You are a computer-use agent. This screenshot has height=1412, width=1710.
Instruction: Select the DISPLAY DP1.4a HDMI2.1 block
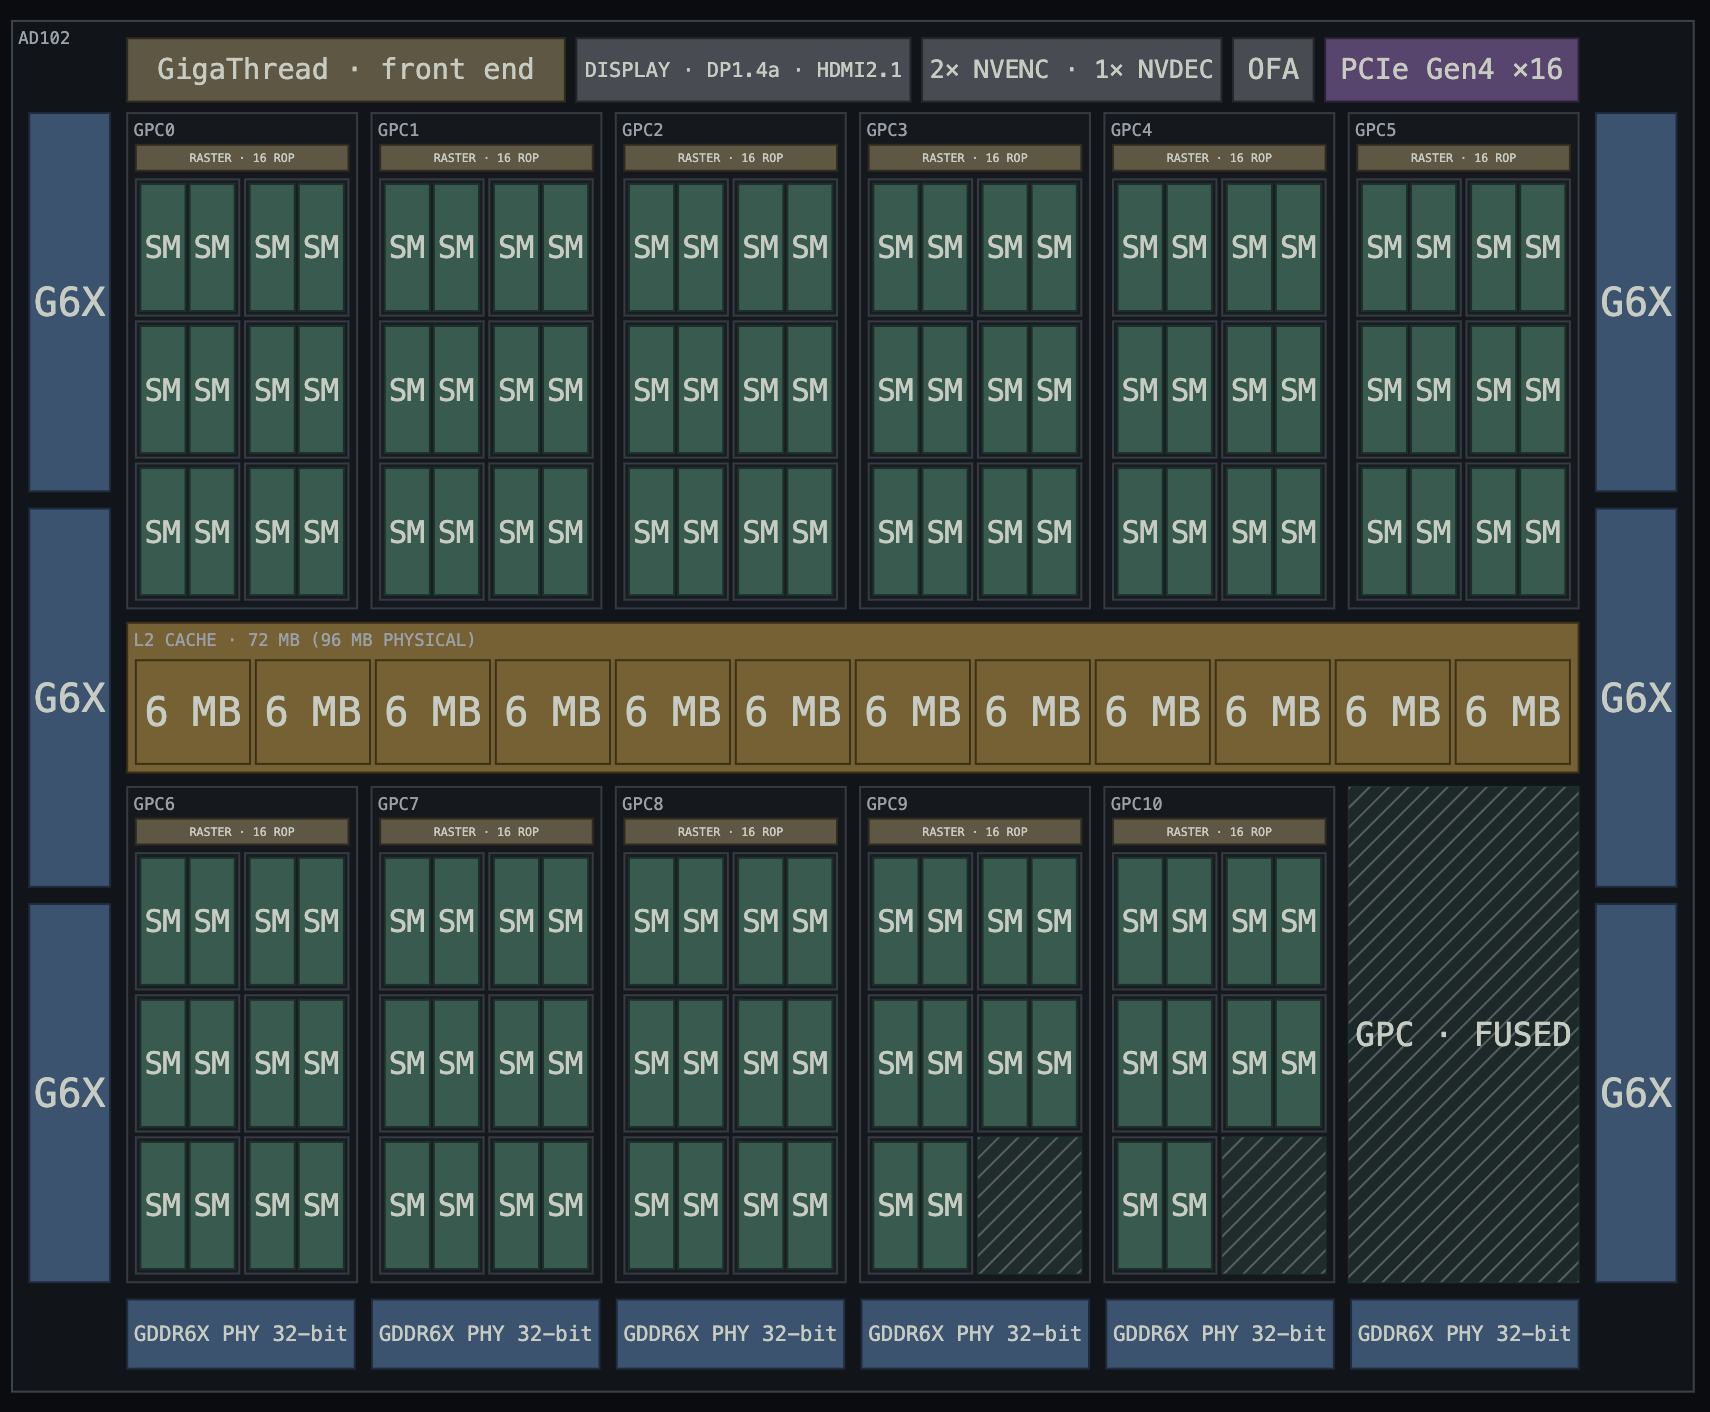click(x=743, y=70)
